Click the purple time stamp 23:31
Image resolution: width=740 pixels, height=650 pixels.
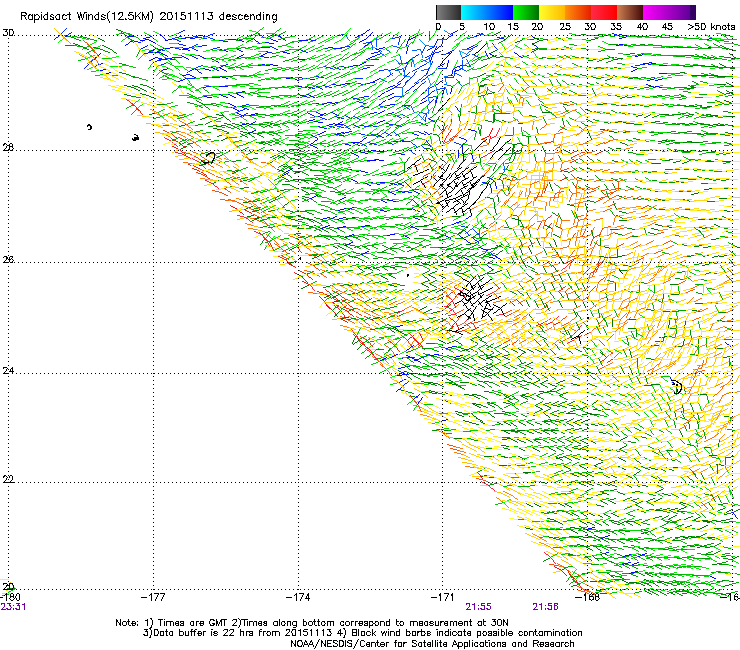(13, 607)
